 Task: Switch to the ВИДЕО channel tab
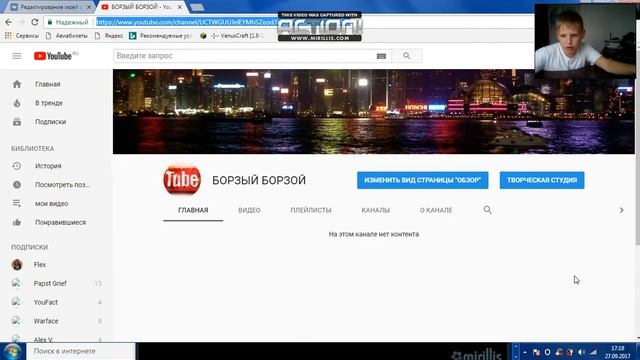tap(249, 210)
